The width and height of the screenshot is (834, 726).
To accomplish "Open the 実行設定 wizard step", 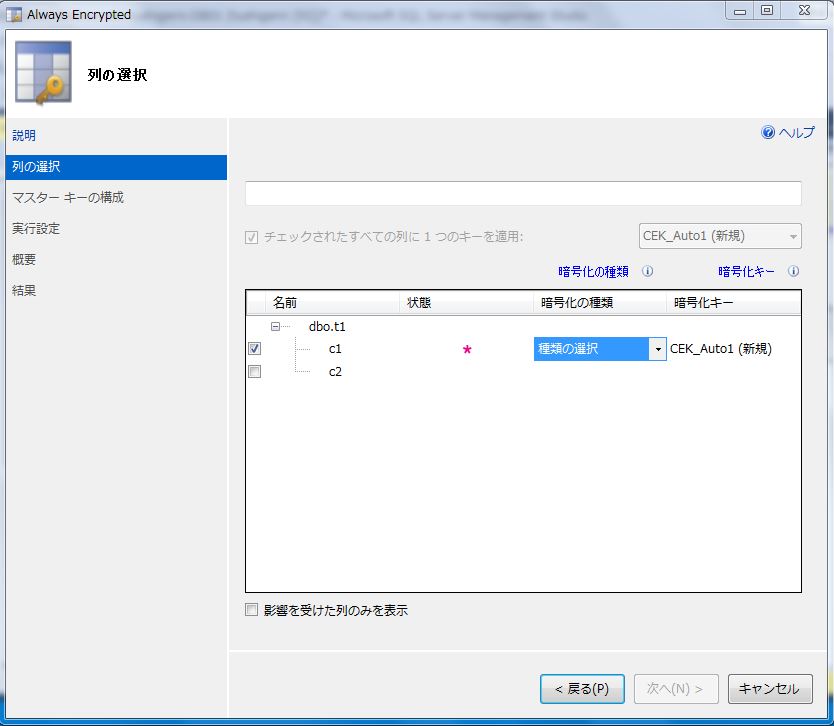I will point(36,229).
